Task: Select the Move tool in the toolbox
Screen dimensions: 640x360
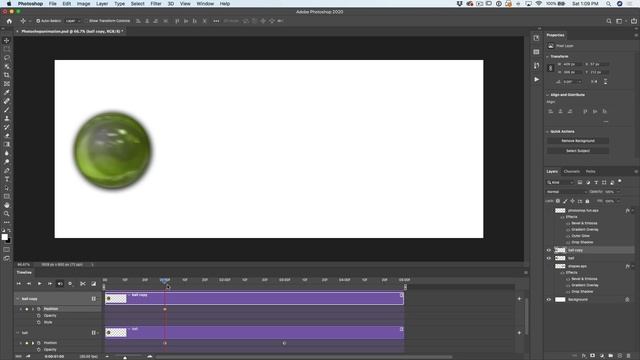Action: click(x=7, y=40)
